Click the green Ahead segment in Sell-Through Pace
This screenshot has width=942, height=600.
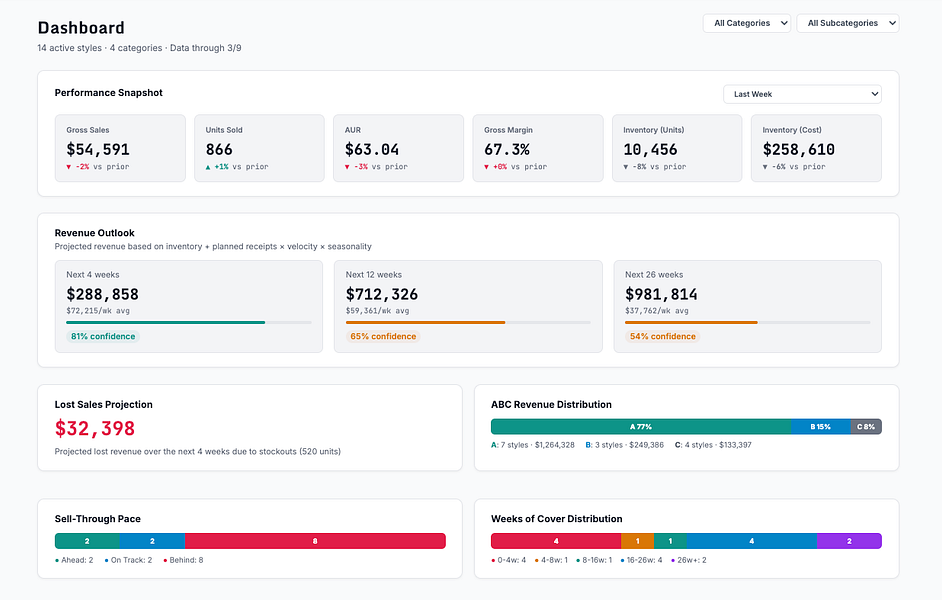pos(87,541)
